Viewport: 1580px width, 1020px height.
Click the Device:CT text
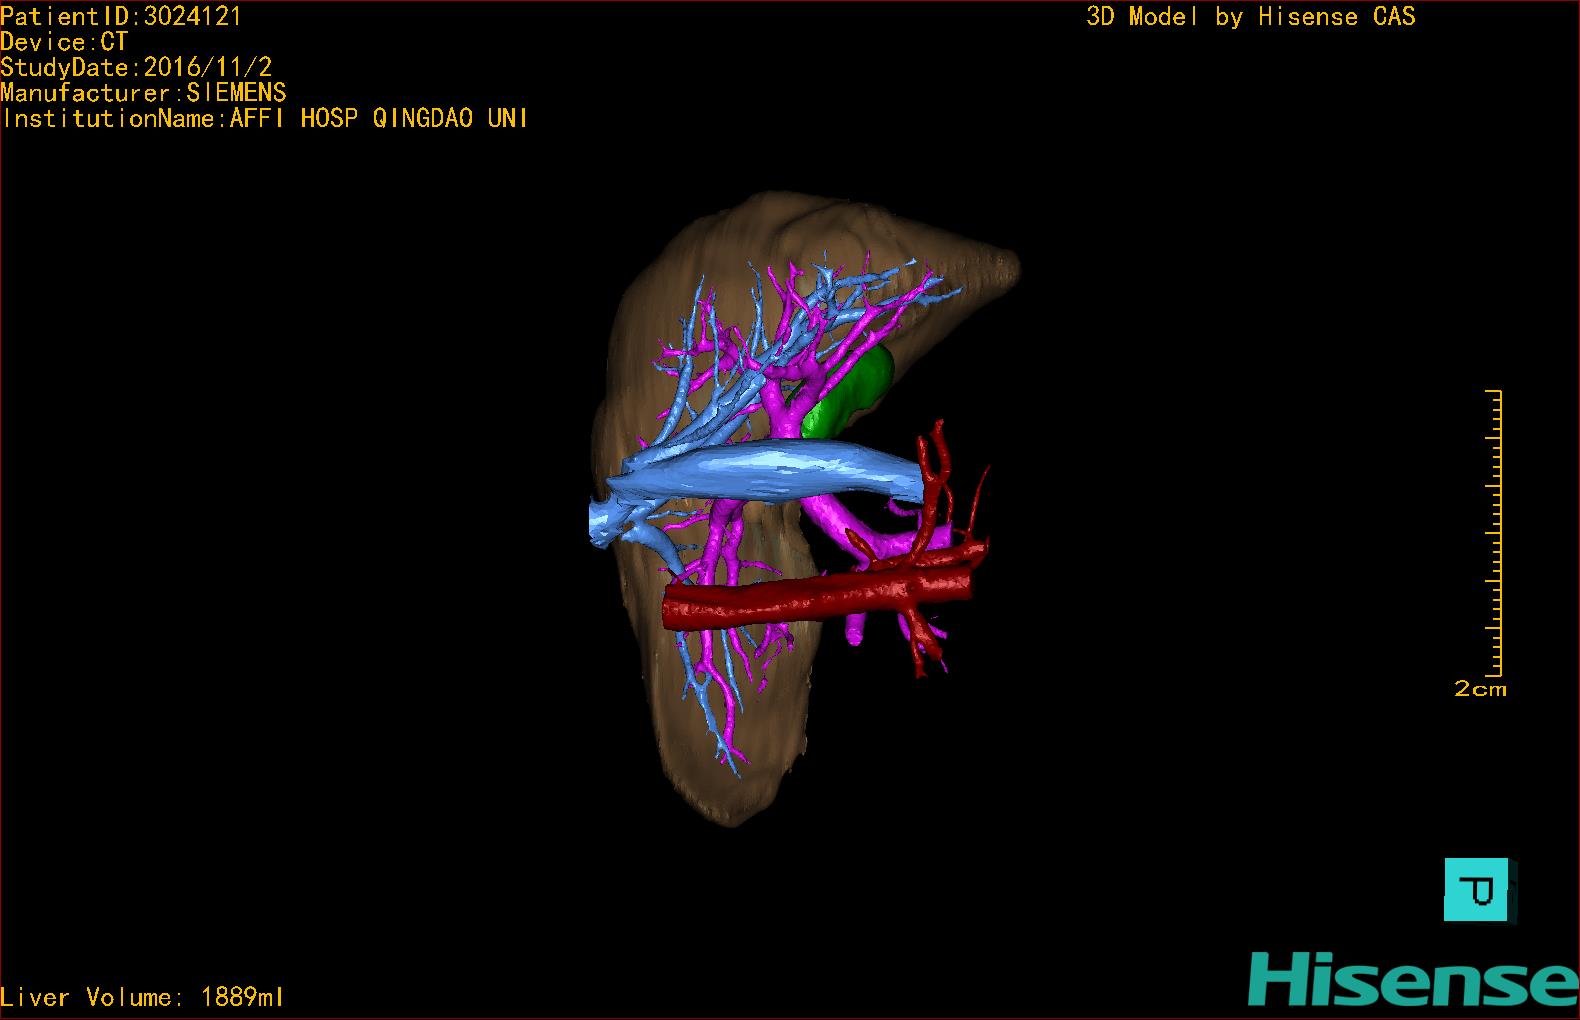pyautogui.click(x=64, y=42)
